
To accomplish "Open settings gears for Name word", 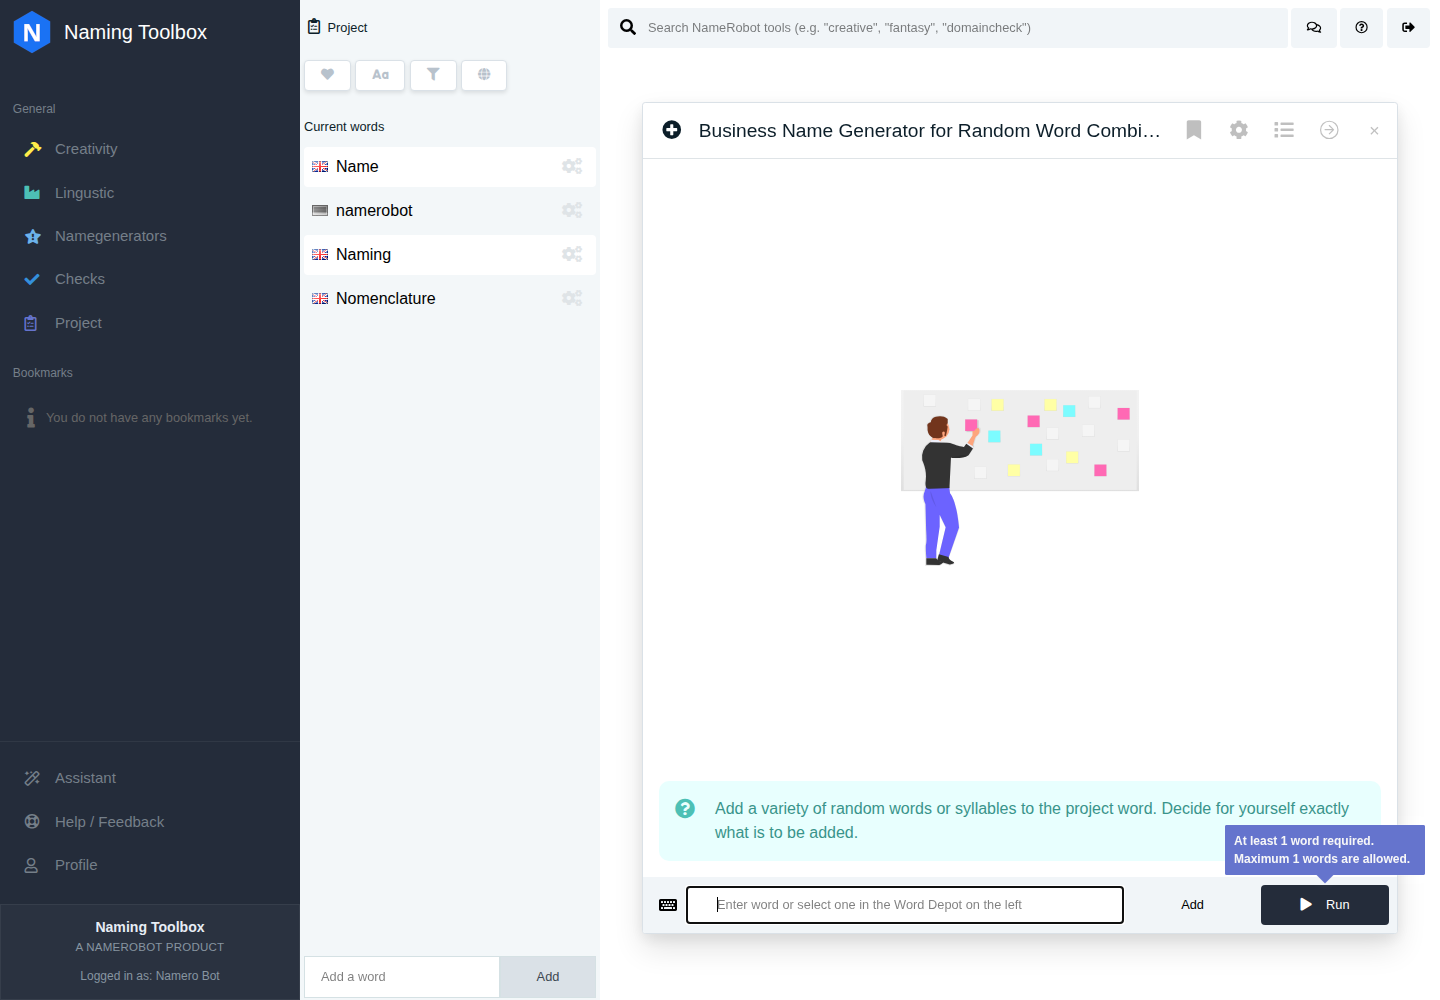I will point(572,167).
